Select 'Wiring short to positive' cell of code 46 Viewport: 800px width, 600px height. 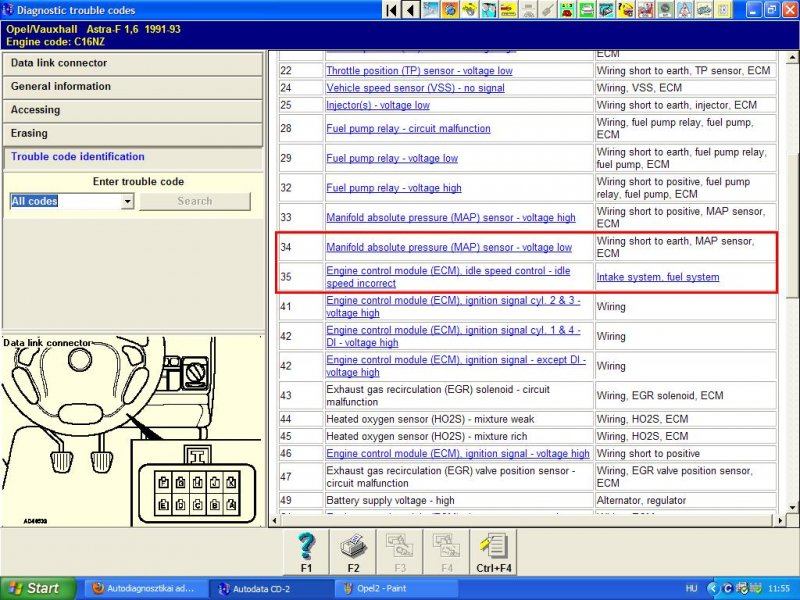[x=686, y=454]
